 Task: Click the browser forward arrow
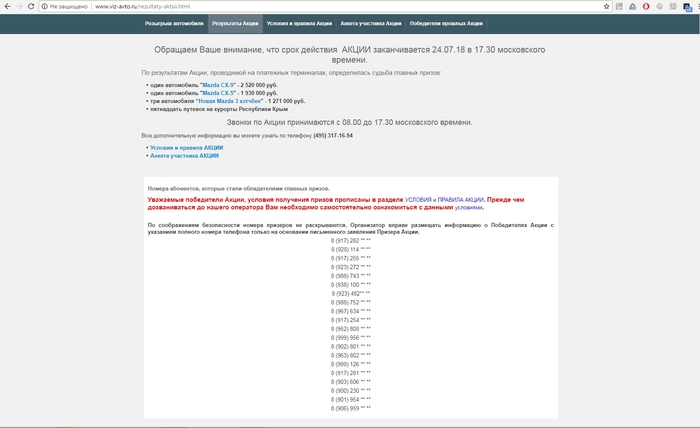[x=19, y=6]
